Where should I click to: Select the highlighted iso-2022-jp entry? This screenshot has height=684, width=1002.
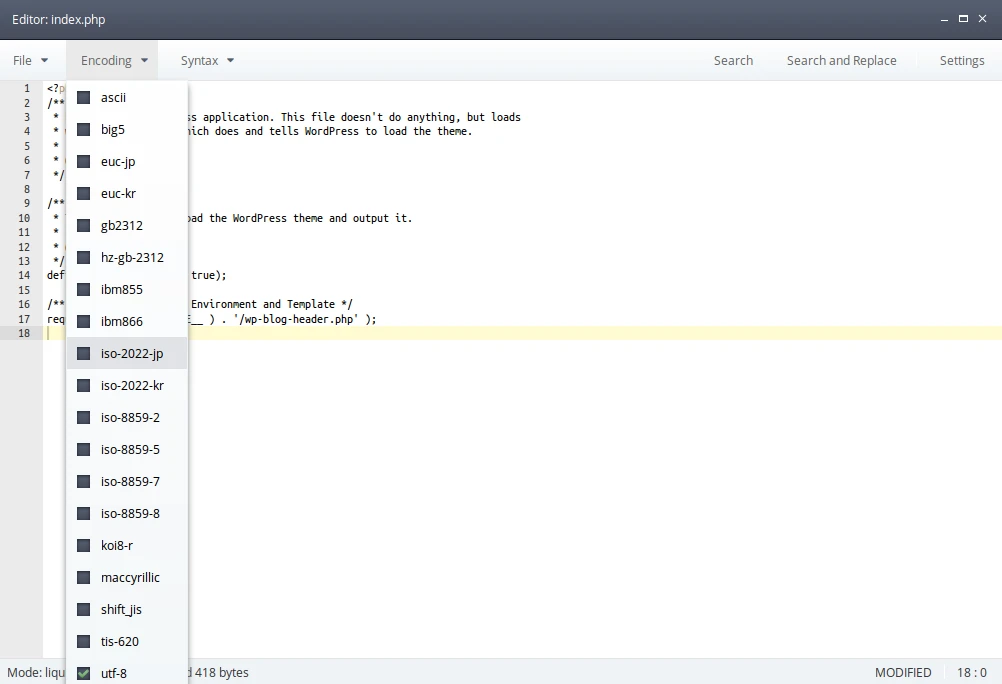[x=130, y=353]
